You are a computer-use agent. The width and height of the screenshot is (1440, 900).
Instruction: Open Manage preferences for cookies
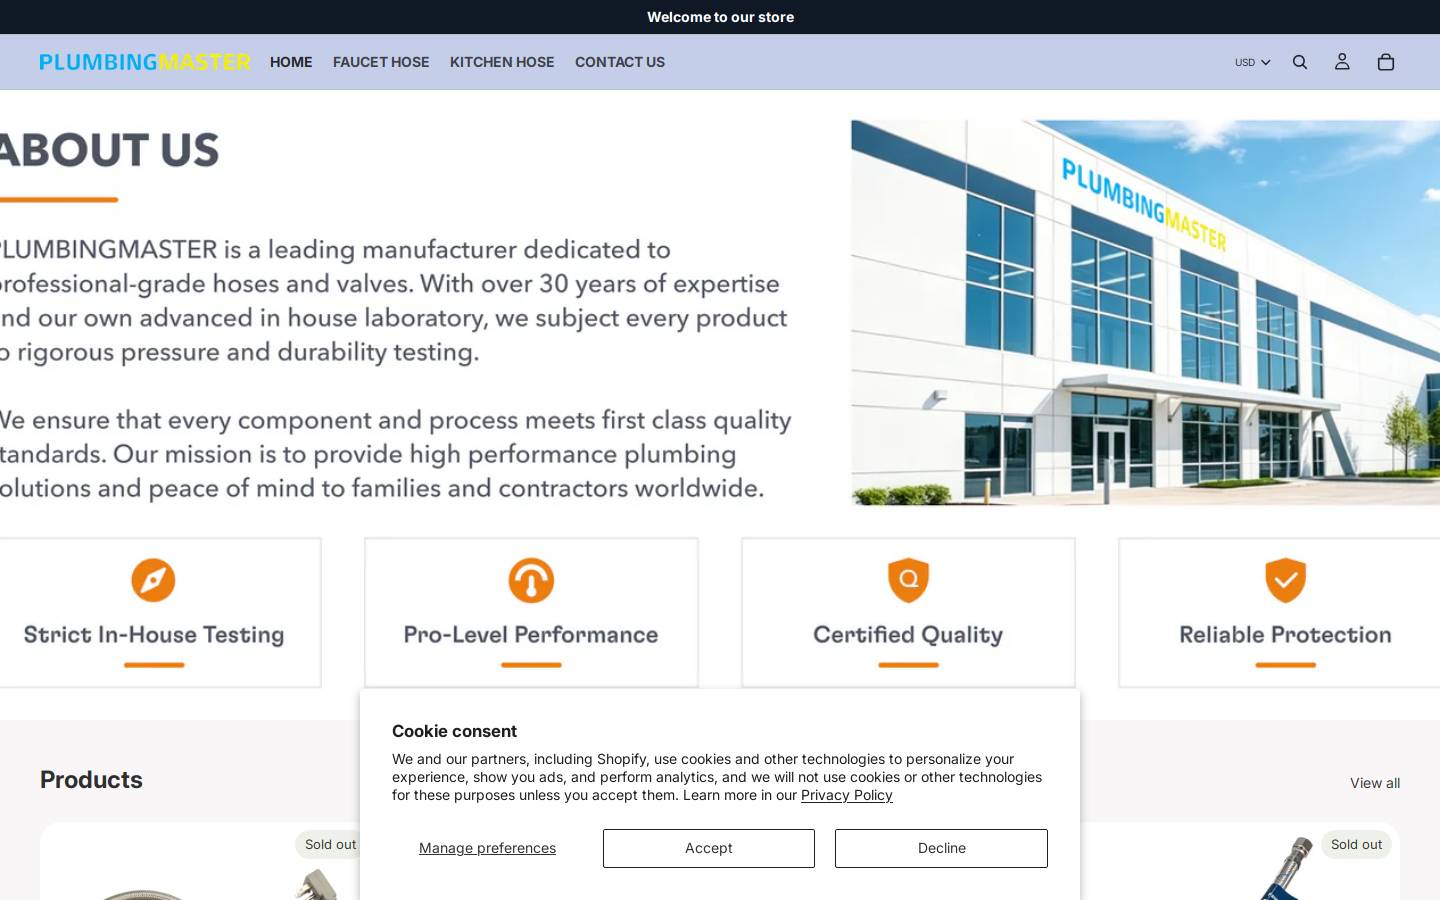[487, 848]
